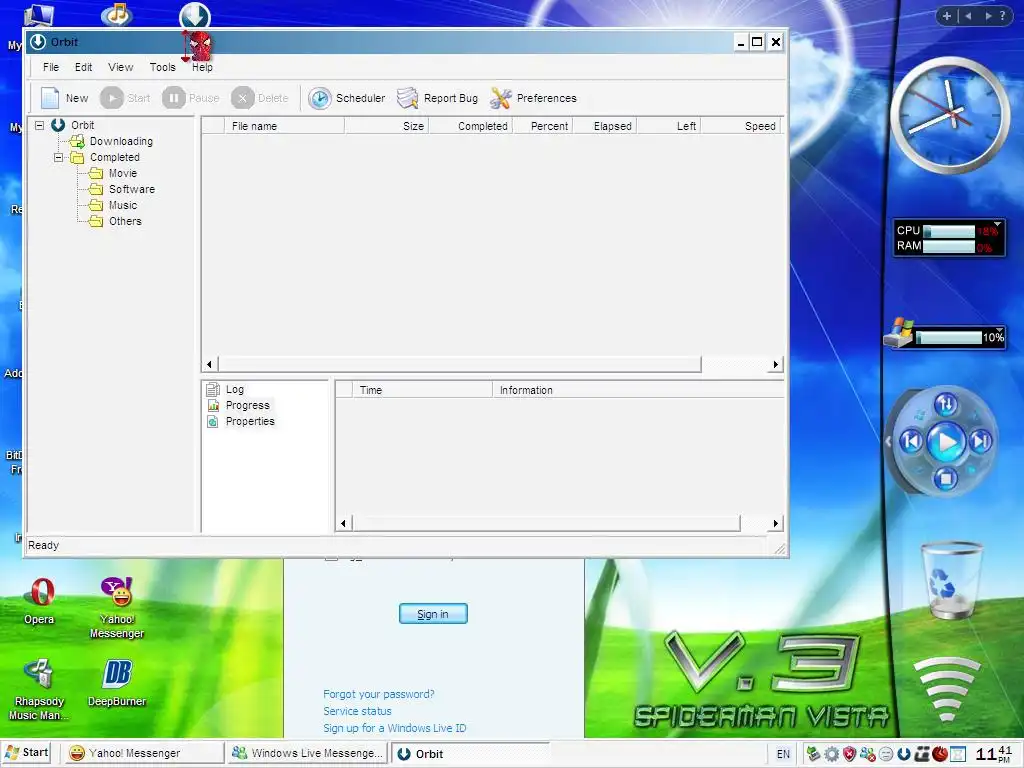Click the Delete toolbar button
Viewport: 1024px width, 768px height.
[x=259, y=98]
